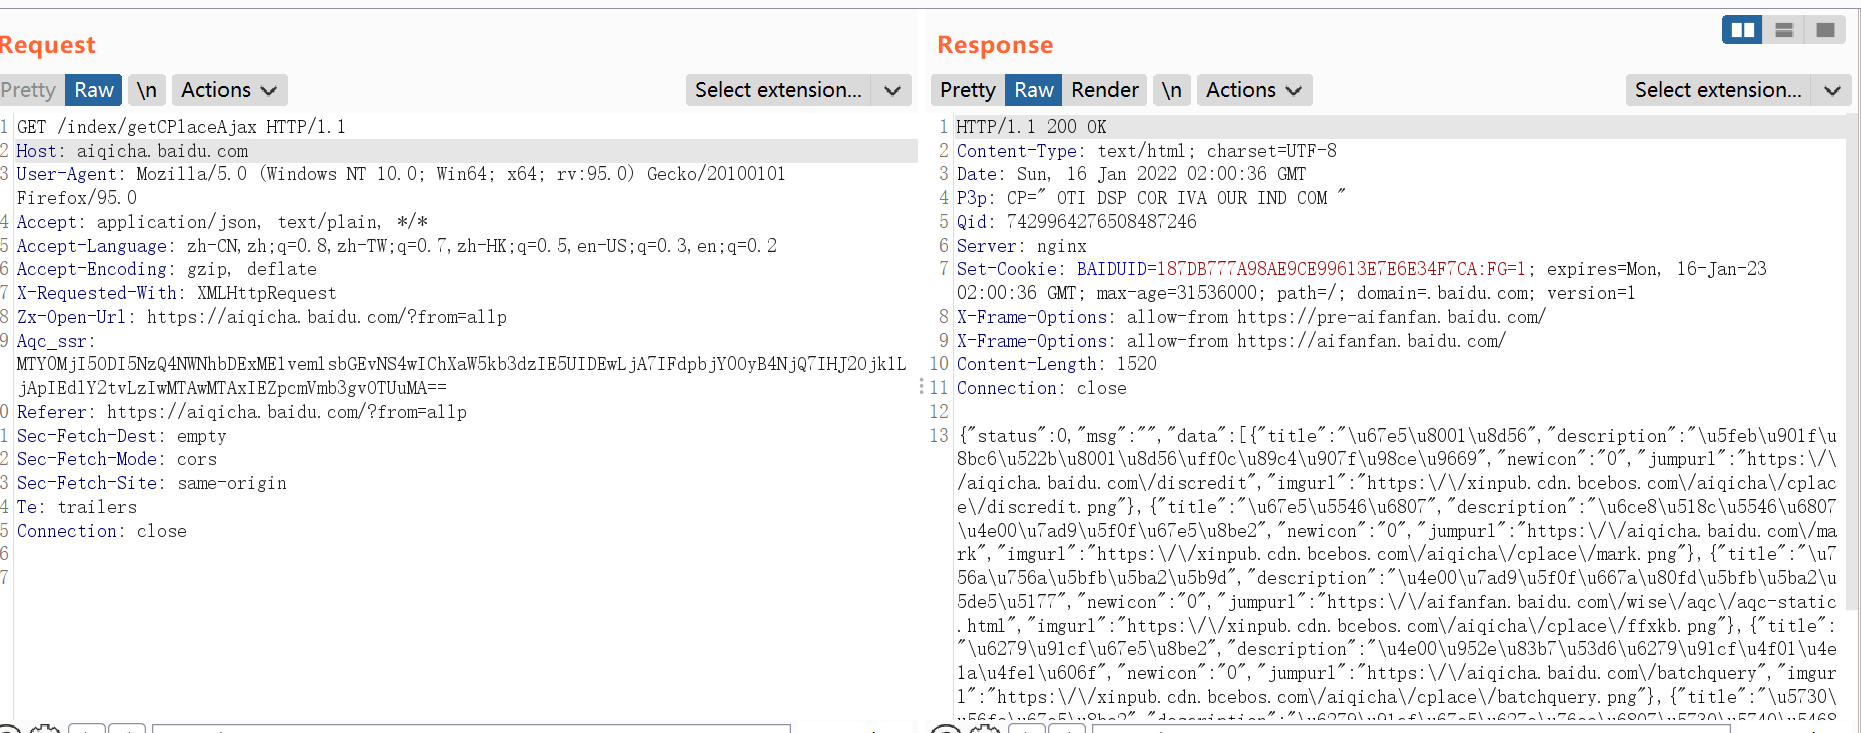Image resolution: width=1861 pixels, height=733 pixels.
Task: Toggle \n display in Request panel
Action: click(146, 90)
